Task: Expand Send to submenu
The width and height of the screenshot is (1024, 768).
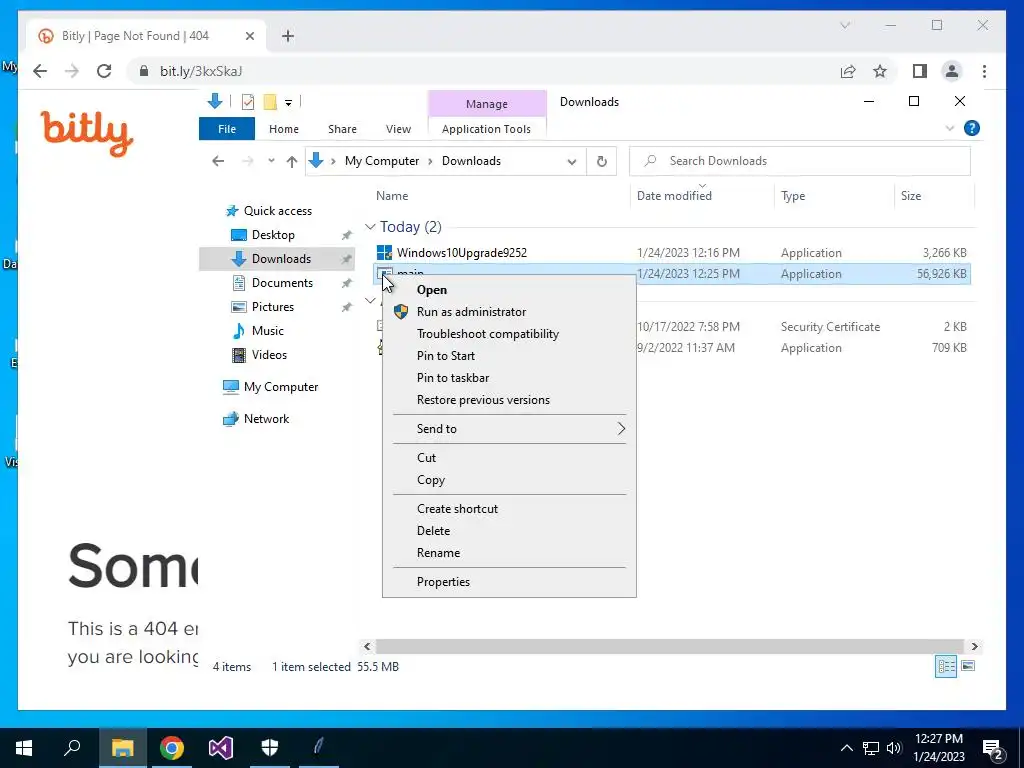Action: [x=509, y=429]
